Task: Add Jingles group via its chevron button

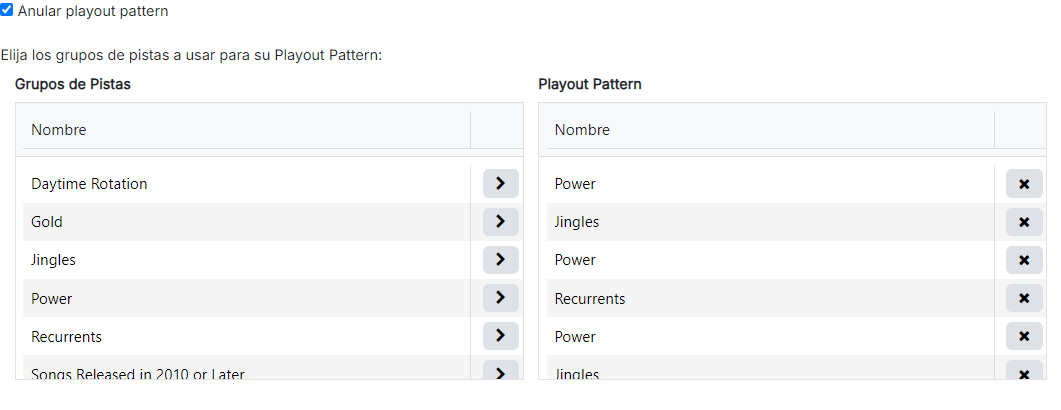Action: pyautogui.click(x=501, y=260)
